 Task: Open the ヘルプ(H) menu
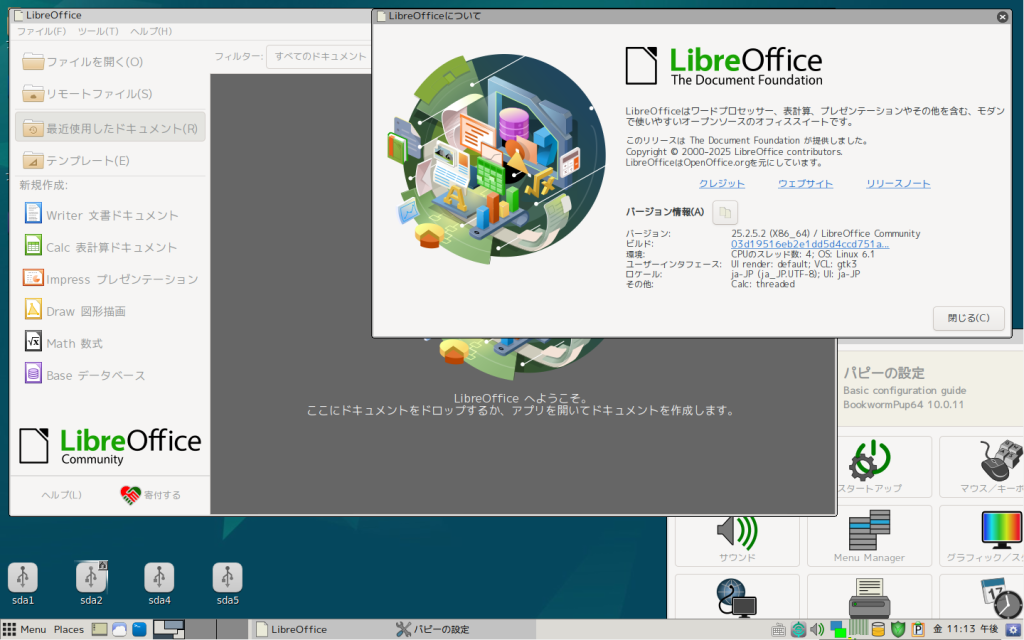(151, 31)
